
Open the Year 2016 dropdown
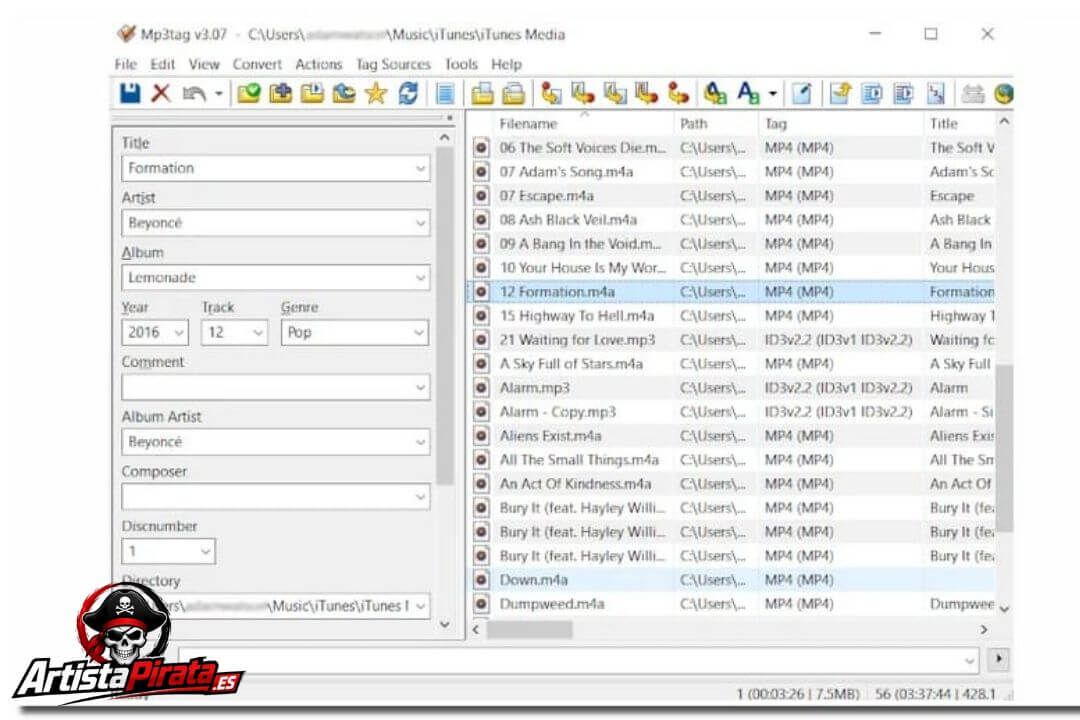click(179, 332)
